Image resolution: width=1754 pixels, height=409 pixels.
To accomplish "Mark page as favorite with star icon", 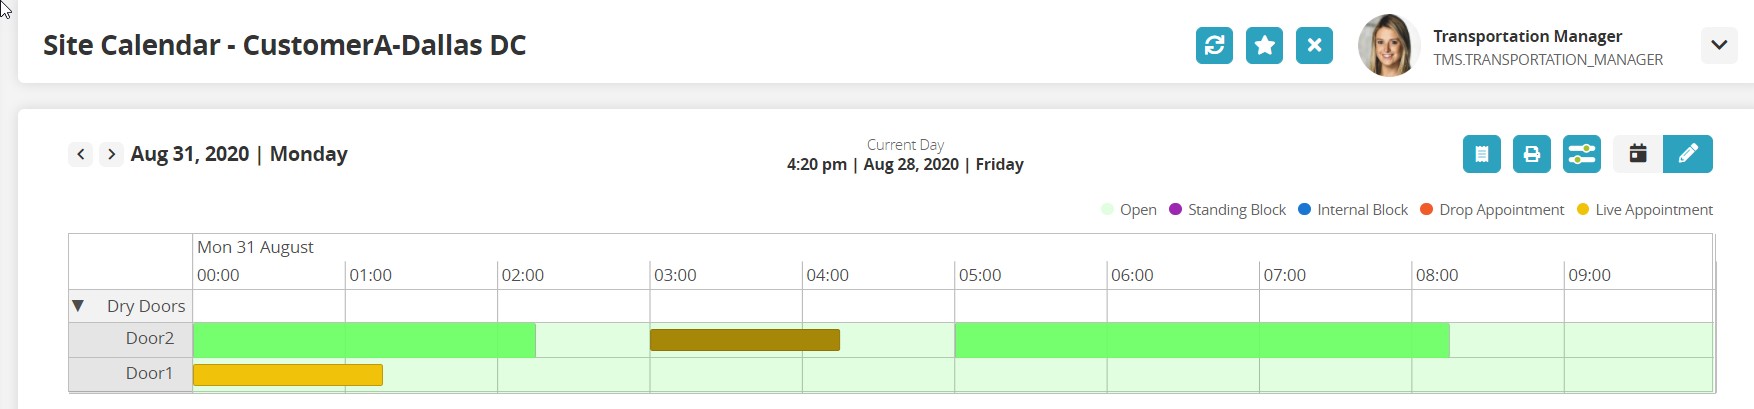I will coord(1264,45).
